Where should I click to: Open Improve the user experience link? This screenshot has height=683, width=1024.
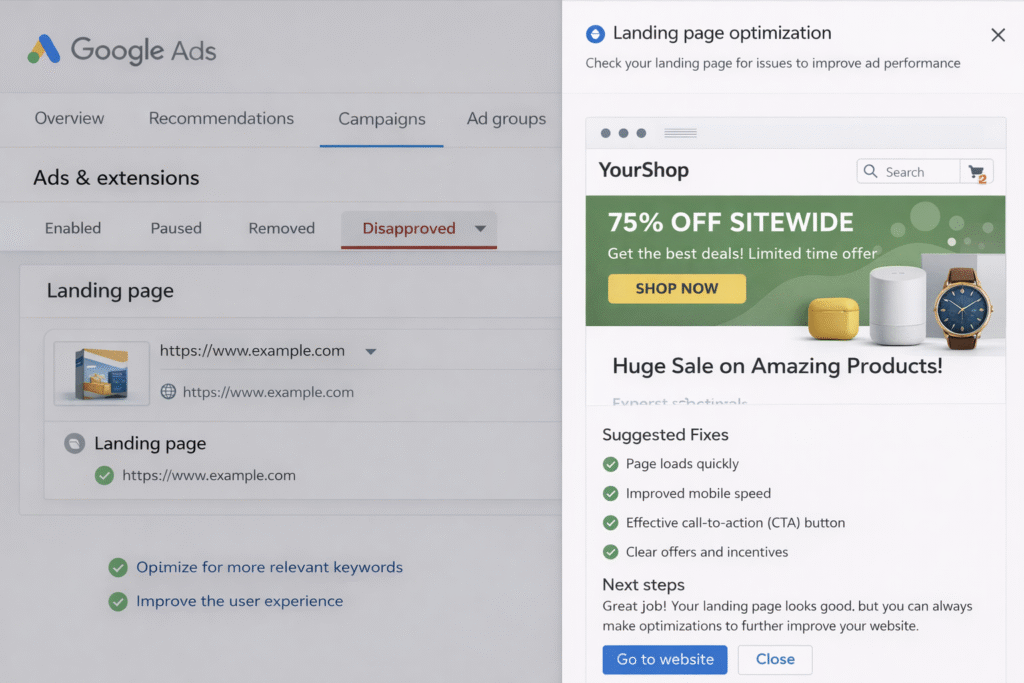click(x=239, y=601)
